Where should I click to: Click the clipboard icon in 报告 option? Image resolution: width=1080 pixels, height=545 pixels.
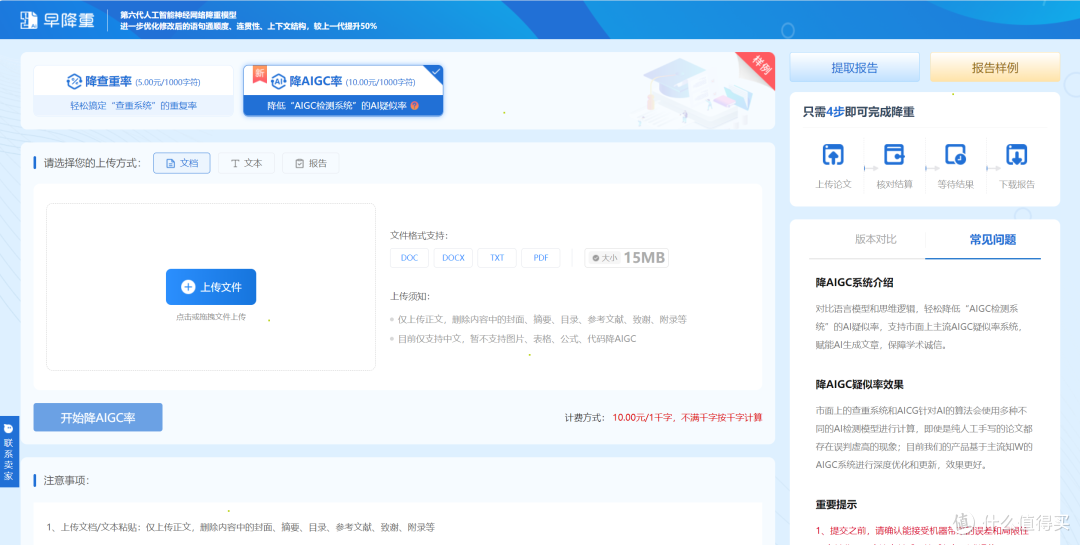[300, 164]
